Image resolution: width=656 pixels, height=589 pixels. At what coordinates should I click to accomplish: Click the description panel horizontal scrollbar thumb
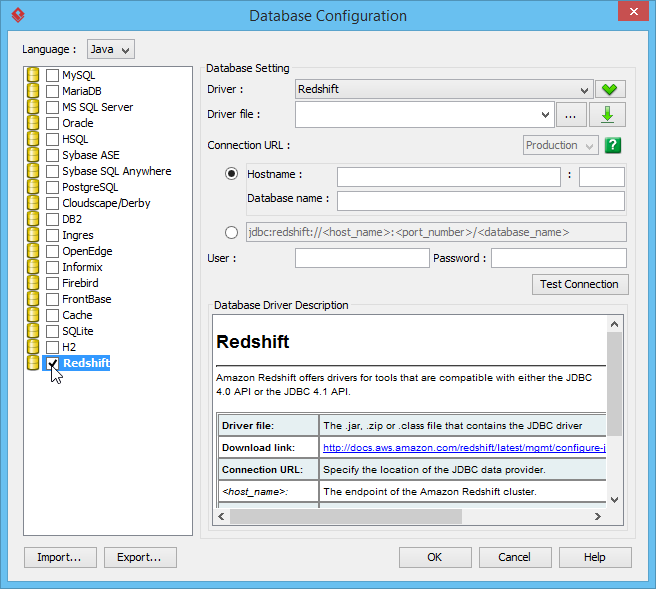(x=346, y=517)
